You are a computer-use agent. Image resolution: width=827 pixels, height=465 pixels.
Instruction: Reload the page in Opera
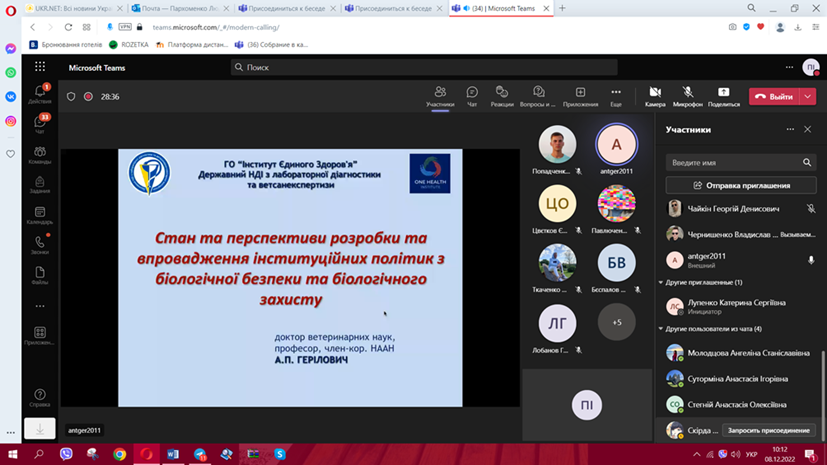point(69,27)
